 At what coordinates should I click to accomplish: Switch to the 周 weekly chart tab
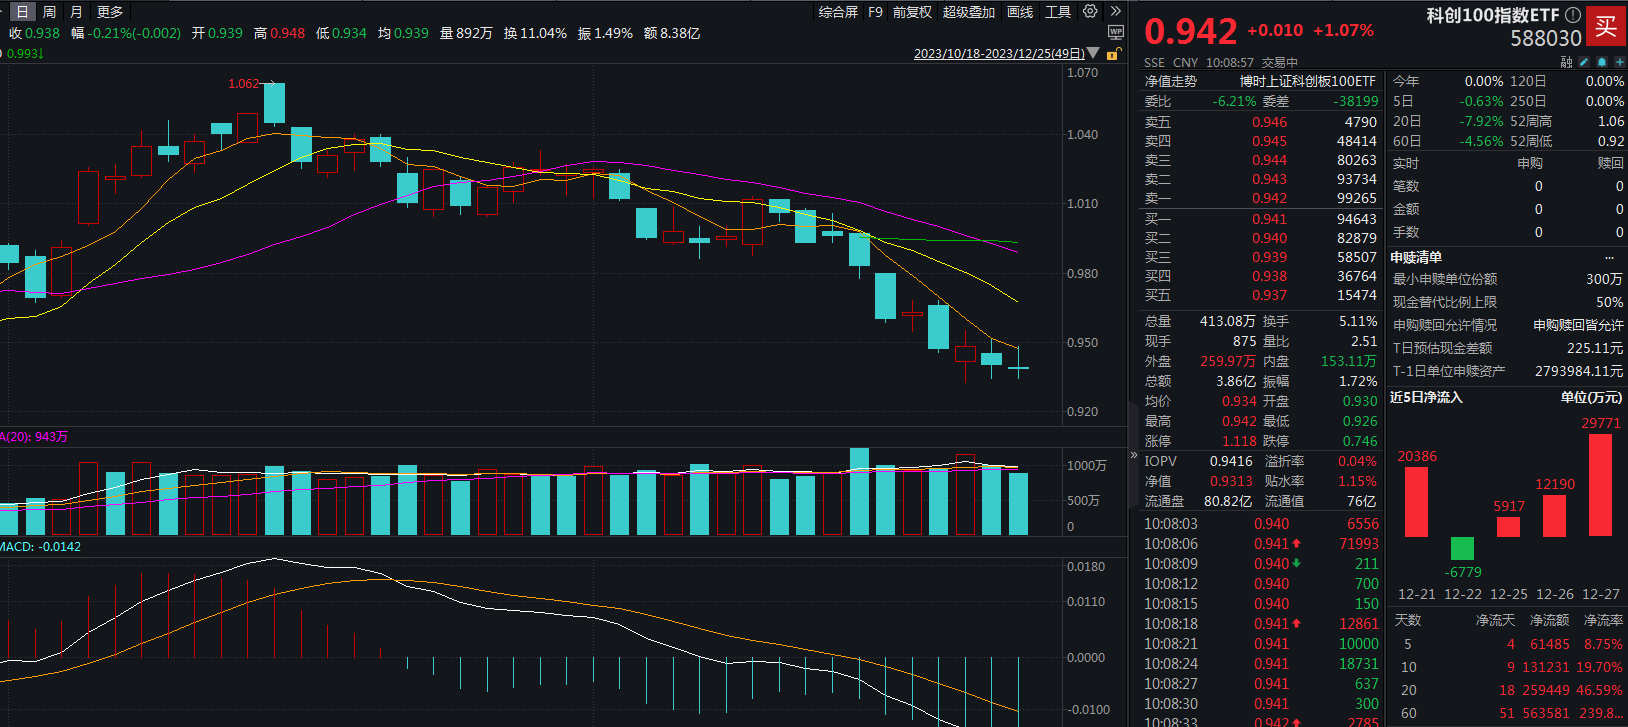pos(49,12)
